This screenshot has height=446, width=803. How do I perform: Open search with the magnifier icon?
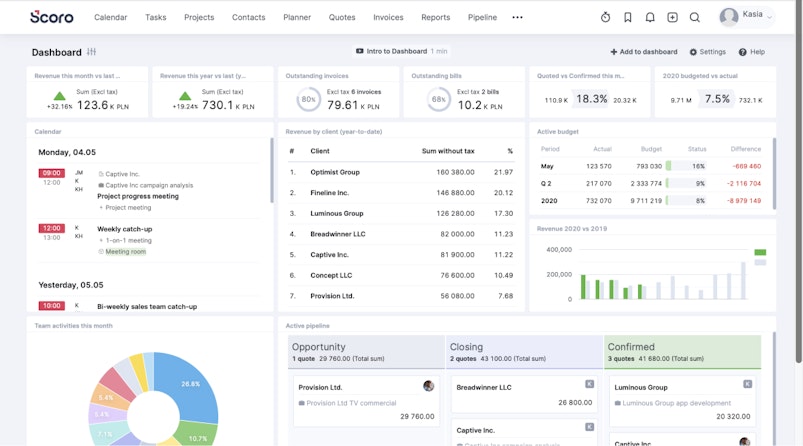coord(695,17)
